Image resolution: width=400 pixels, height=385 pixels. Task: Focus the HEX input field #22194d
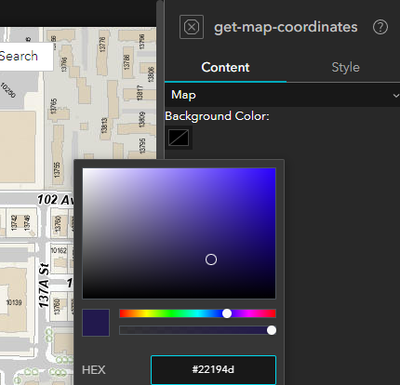coord(213,370)
